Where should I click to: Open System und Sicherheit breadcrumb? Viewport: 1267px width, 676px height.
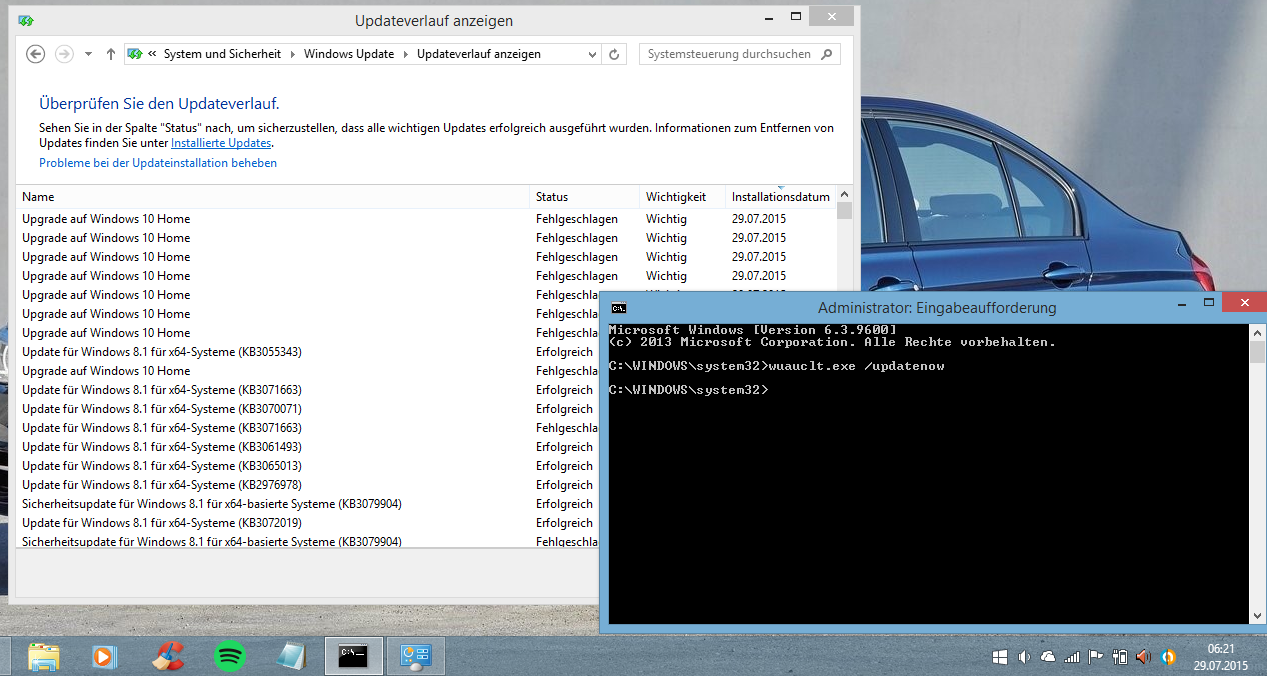coord(223,54)
